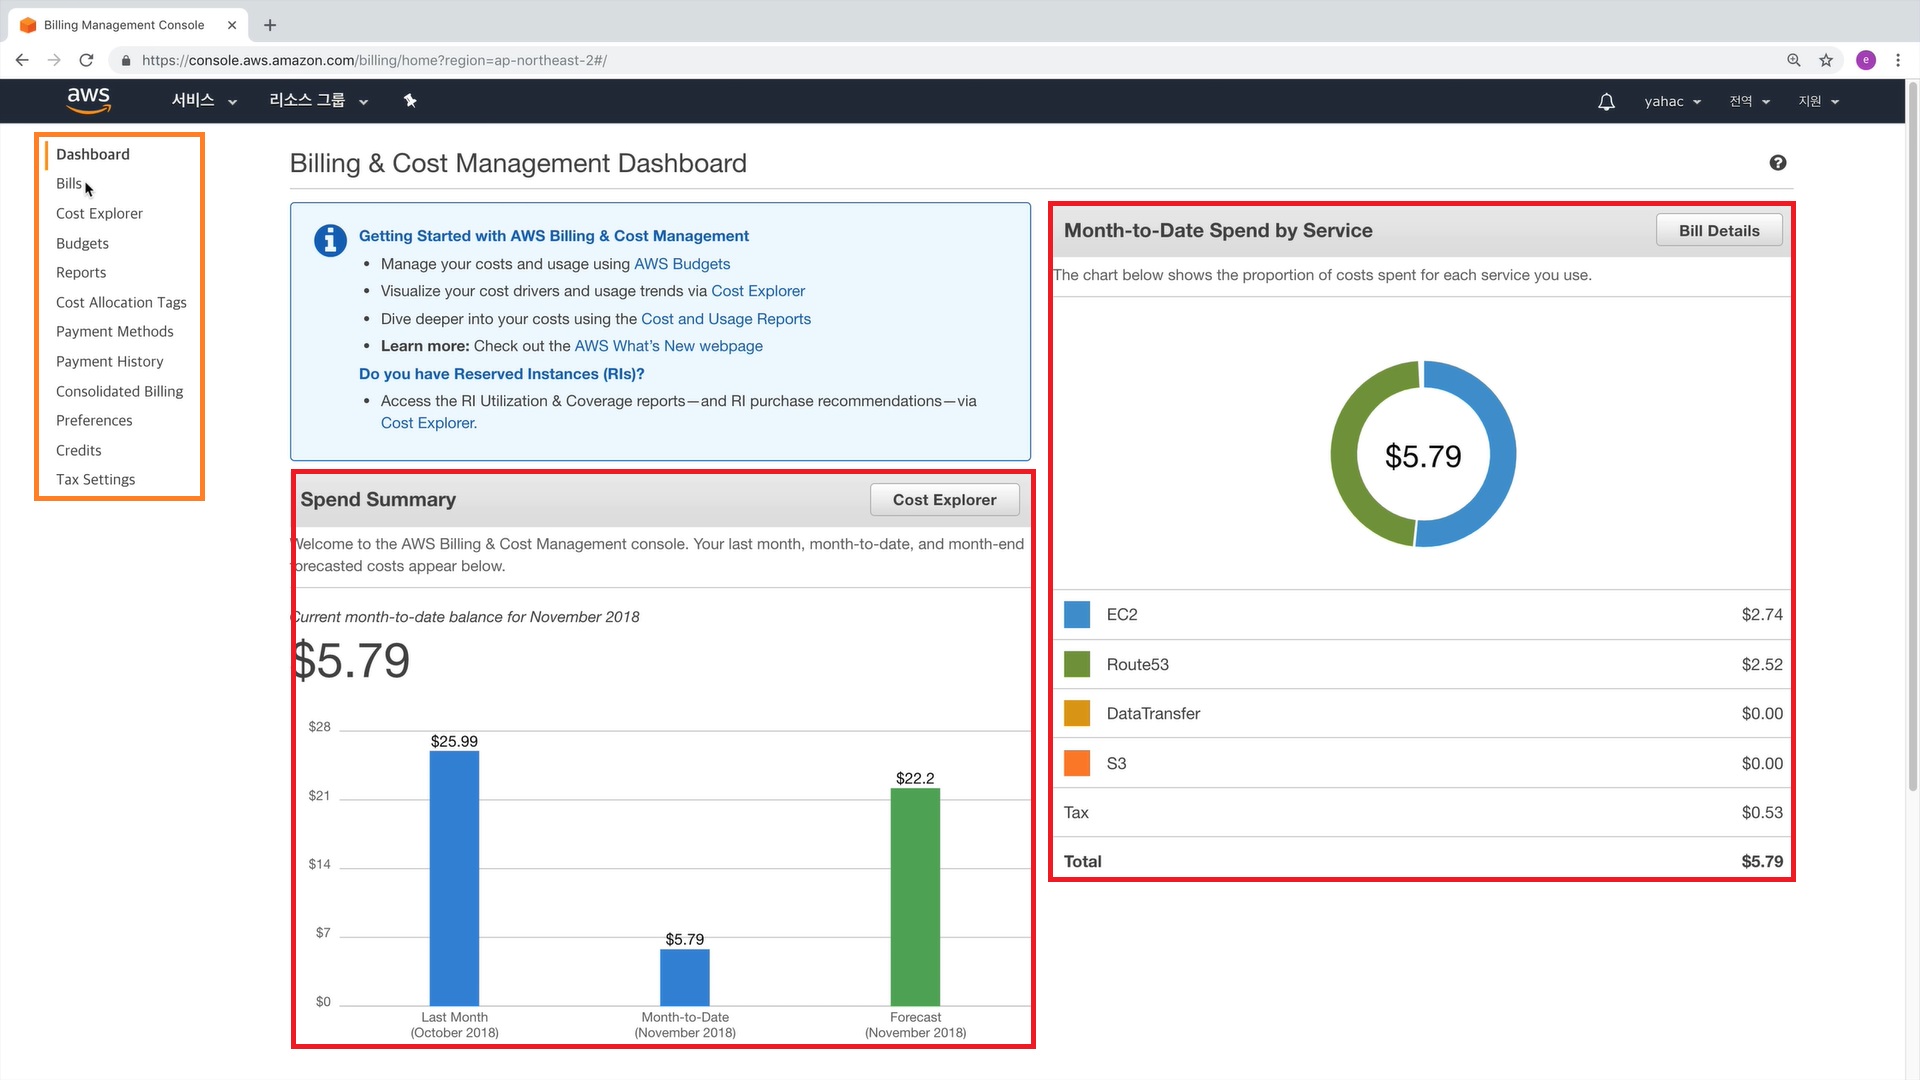Viewport: 1920px width, 1080px height.
Task: Expand the 리소스 그룹 dropdown
Action: [318, 101]
